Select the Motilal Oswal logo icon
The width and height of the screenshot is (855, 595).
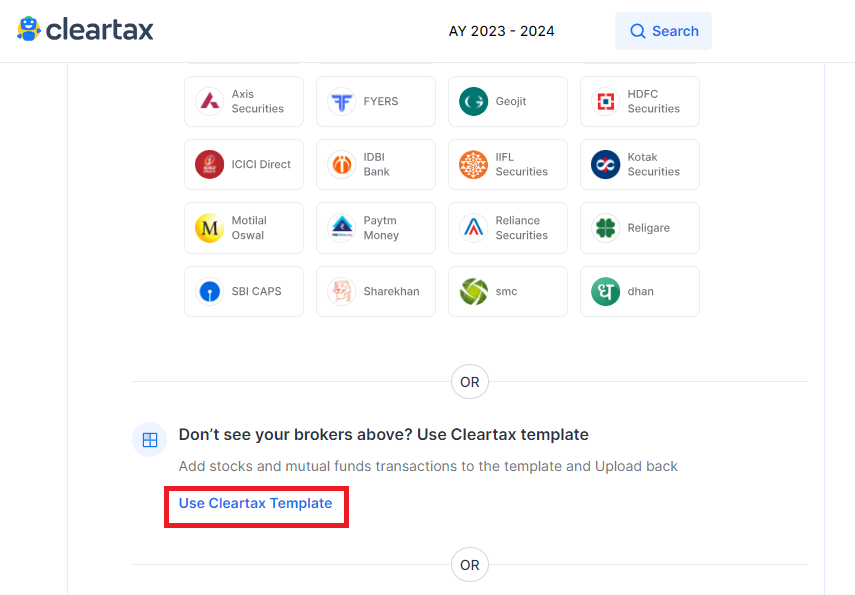(210, 228)
